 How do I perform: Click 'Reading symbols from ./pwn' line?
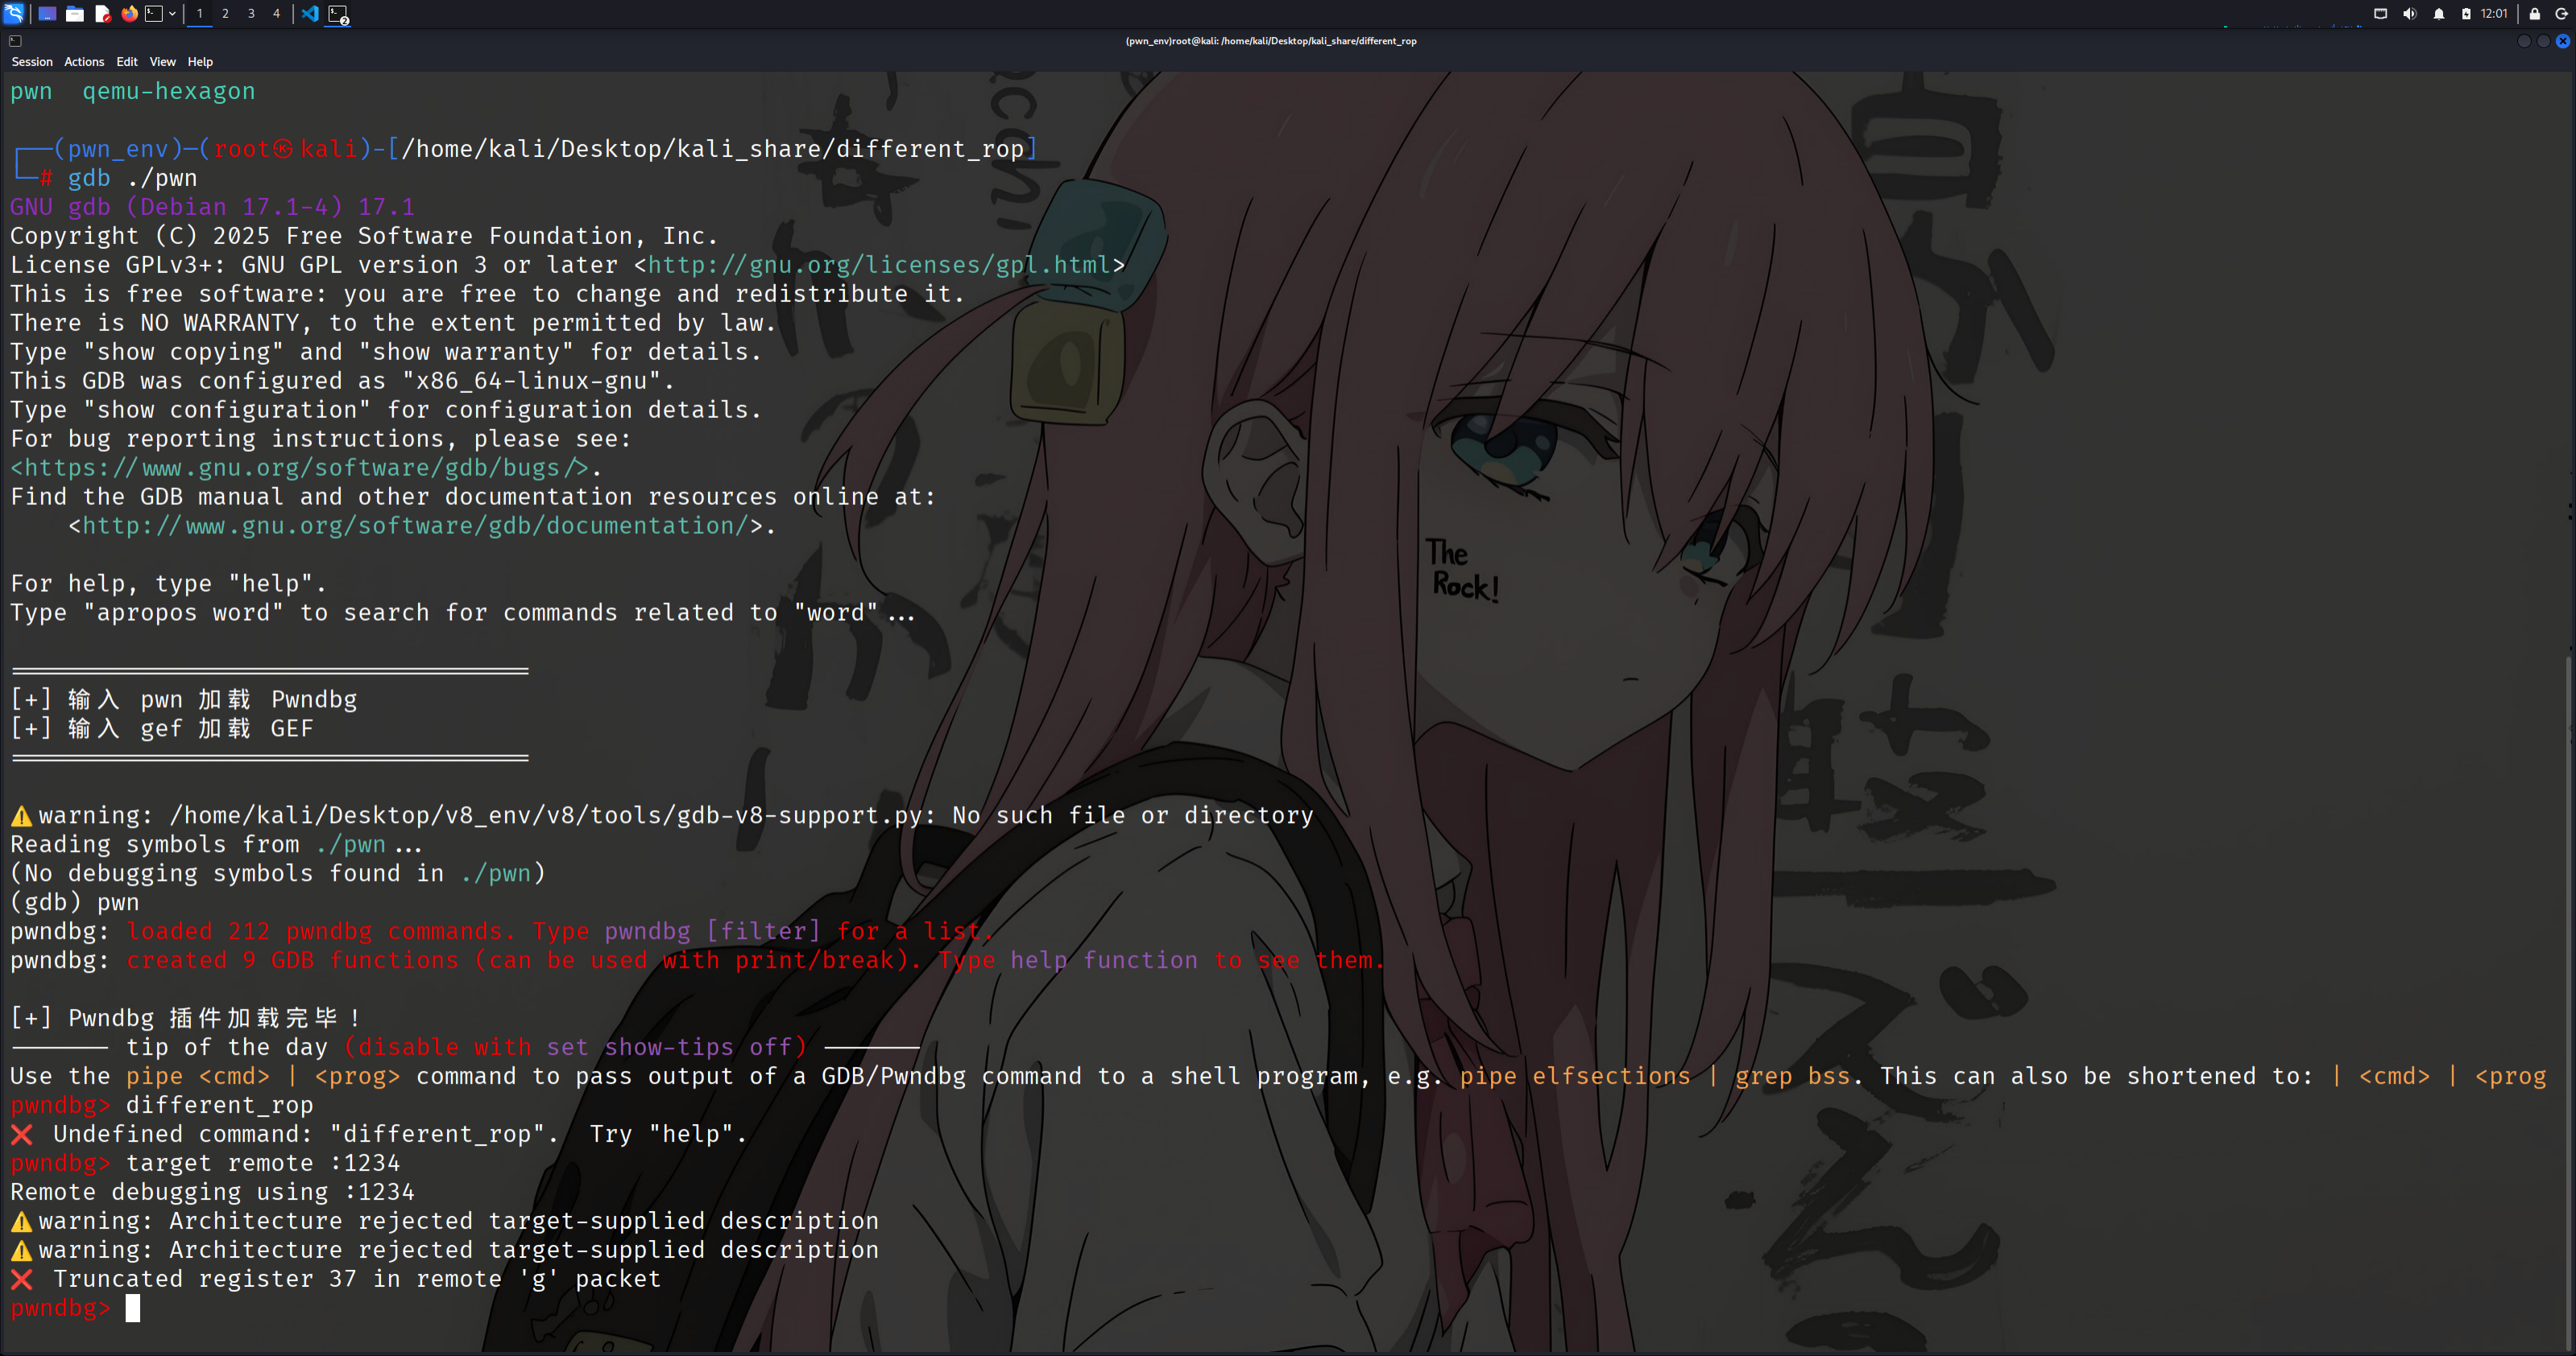coord(216,845)
